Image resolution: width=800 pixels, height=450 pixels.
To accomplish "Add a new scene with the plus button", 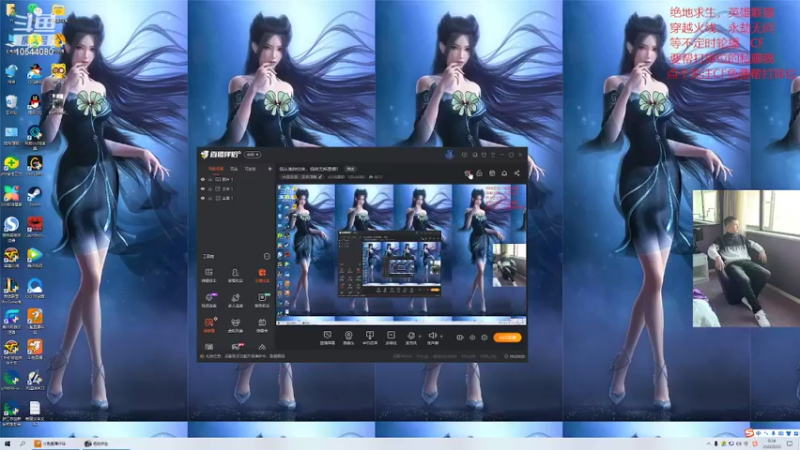I will coord(270,169).
